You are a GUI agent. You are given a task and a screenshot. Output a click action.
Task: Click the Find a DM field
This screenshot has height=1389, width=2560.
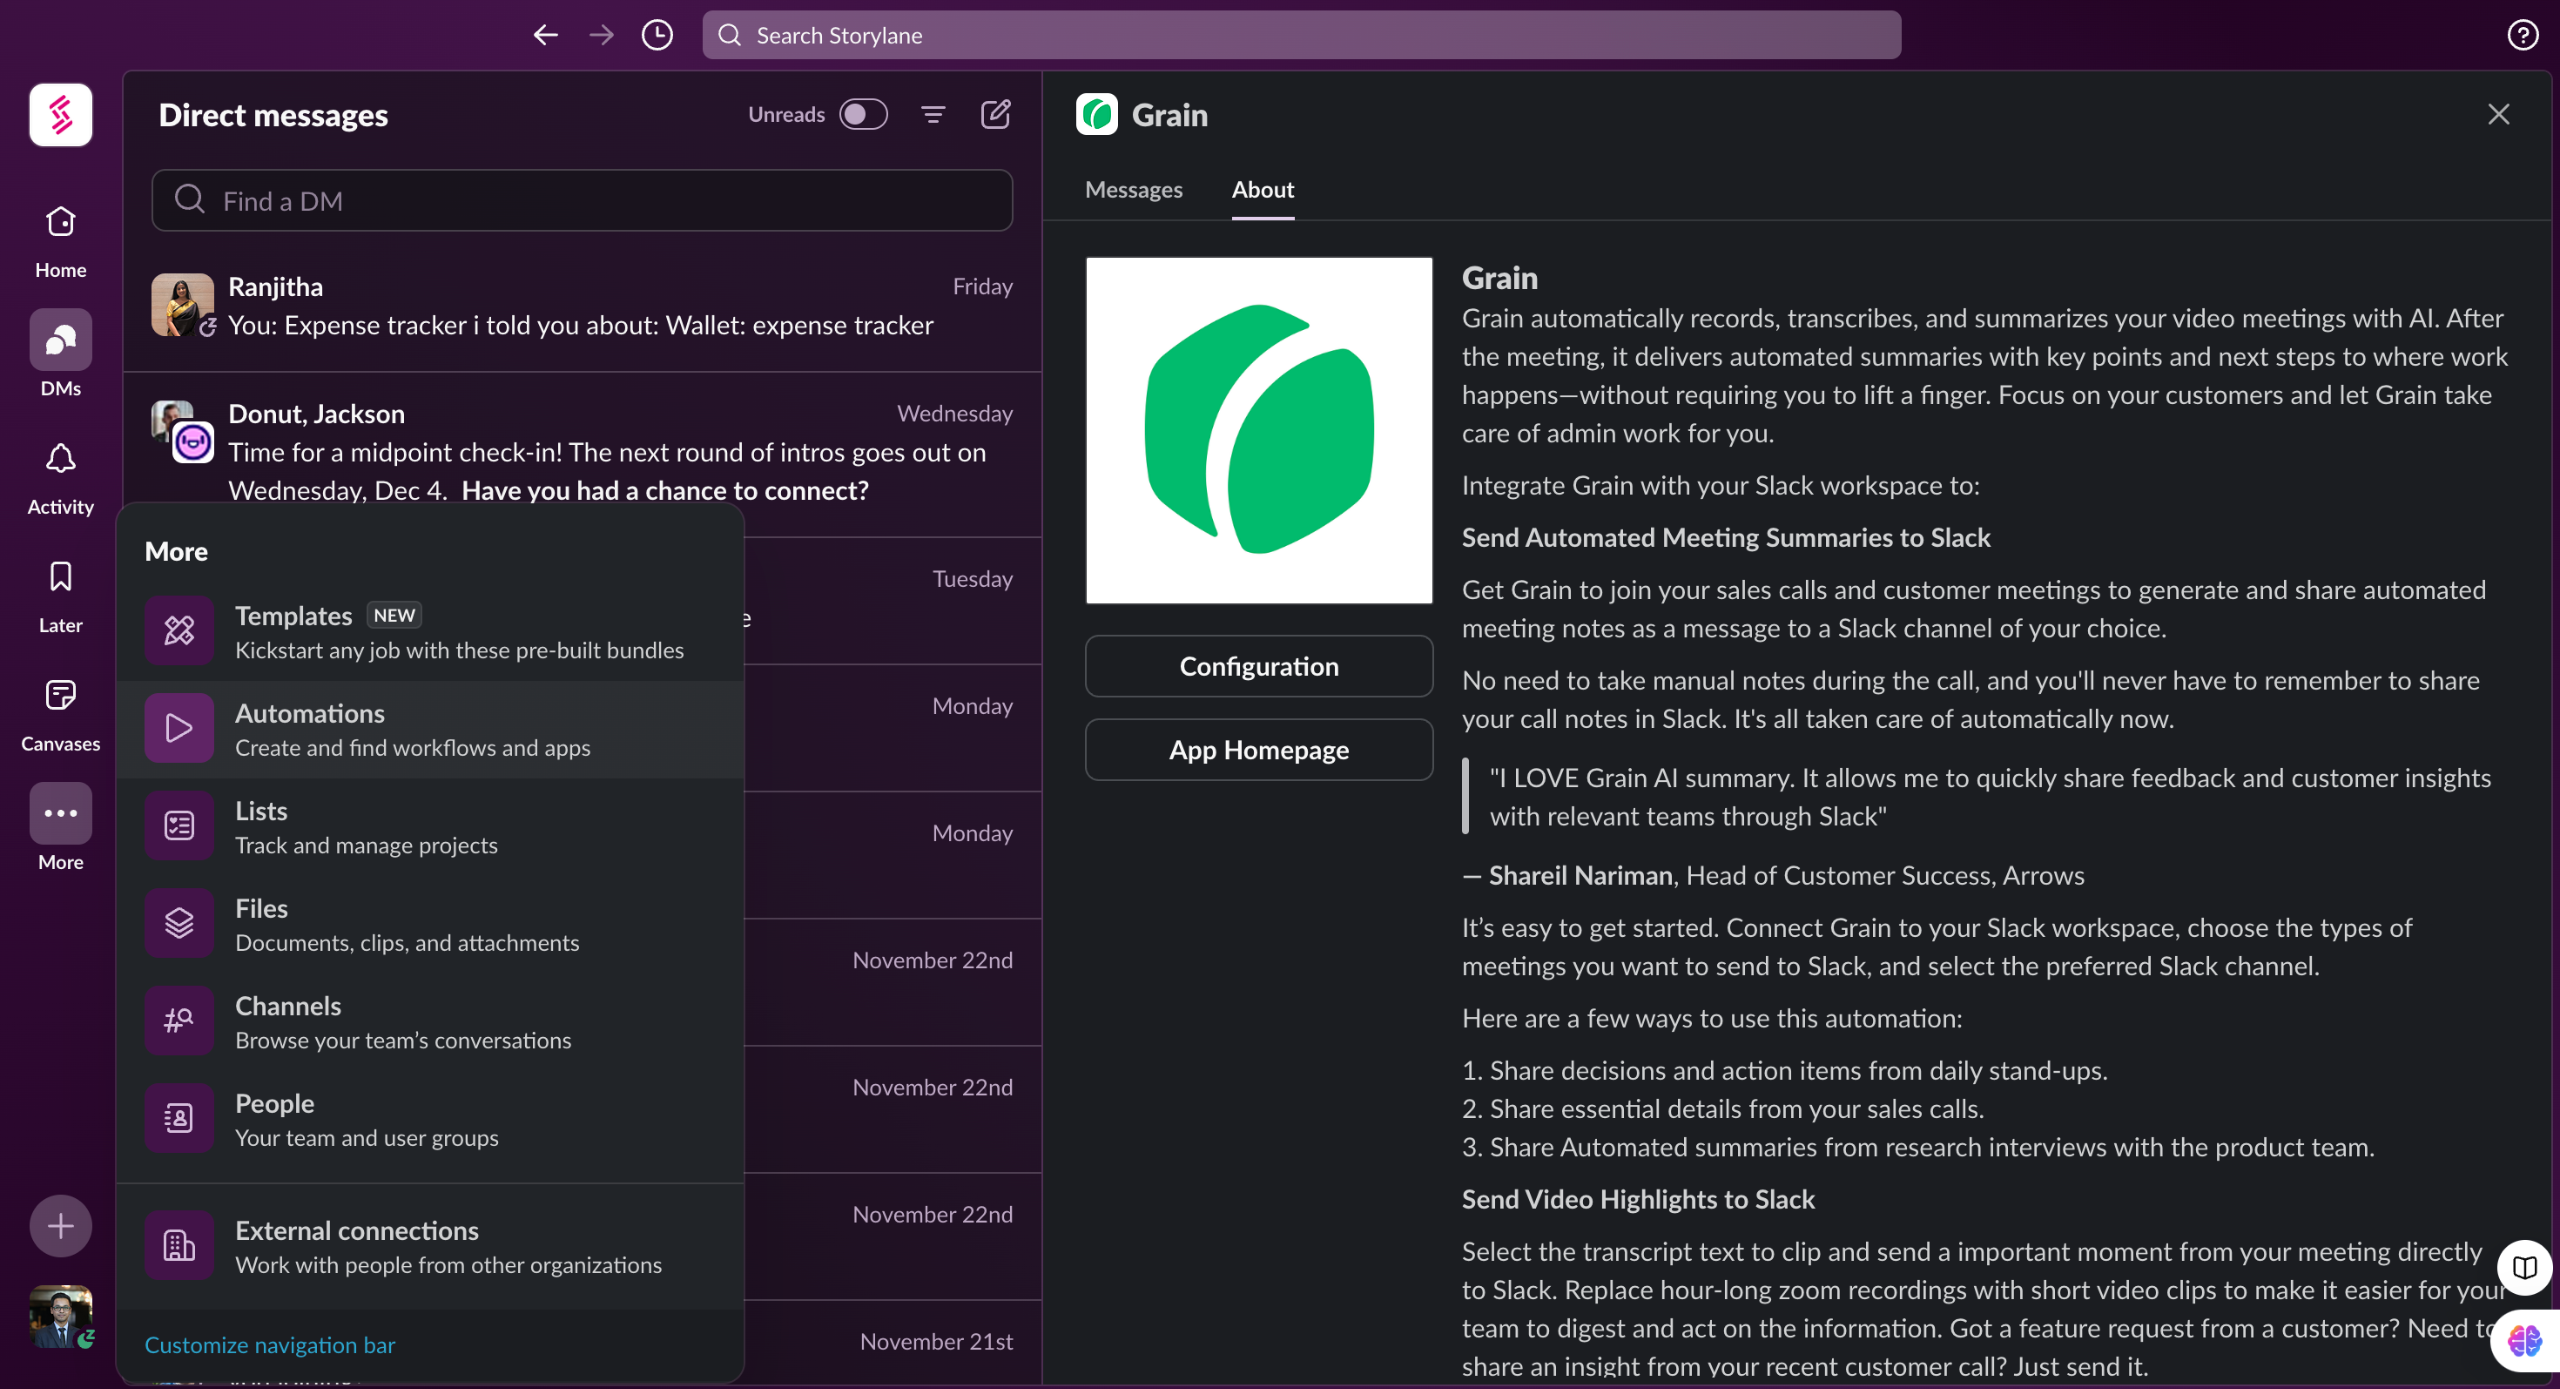582,201
